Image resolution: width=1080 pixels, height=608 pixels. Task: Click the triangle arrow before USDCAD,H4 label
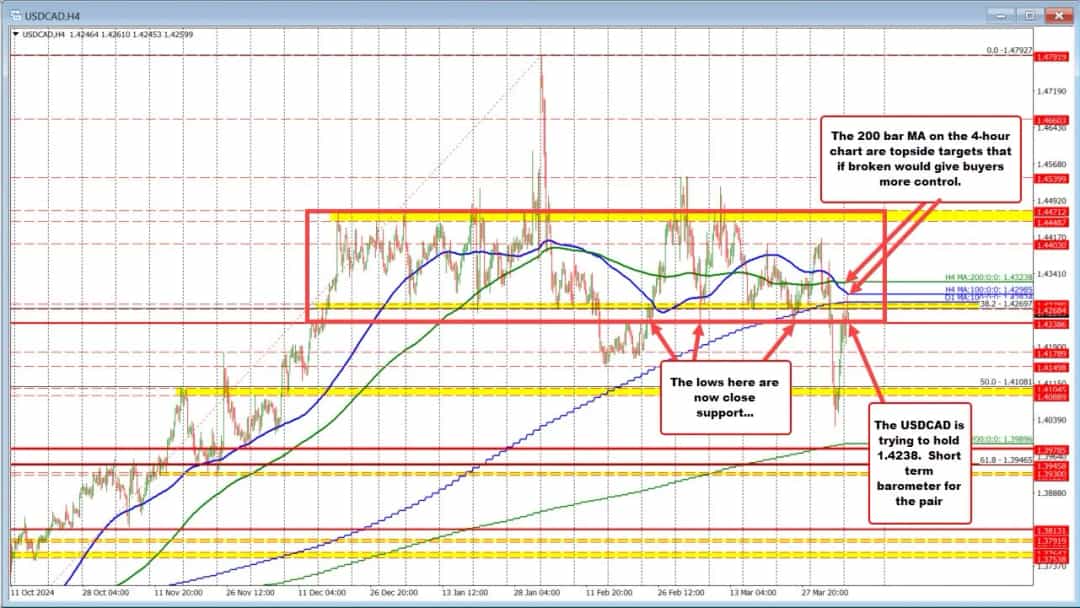coord(15,34)
